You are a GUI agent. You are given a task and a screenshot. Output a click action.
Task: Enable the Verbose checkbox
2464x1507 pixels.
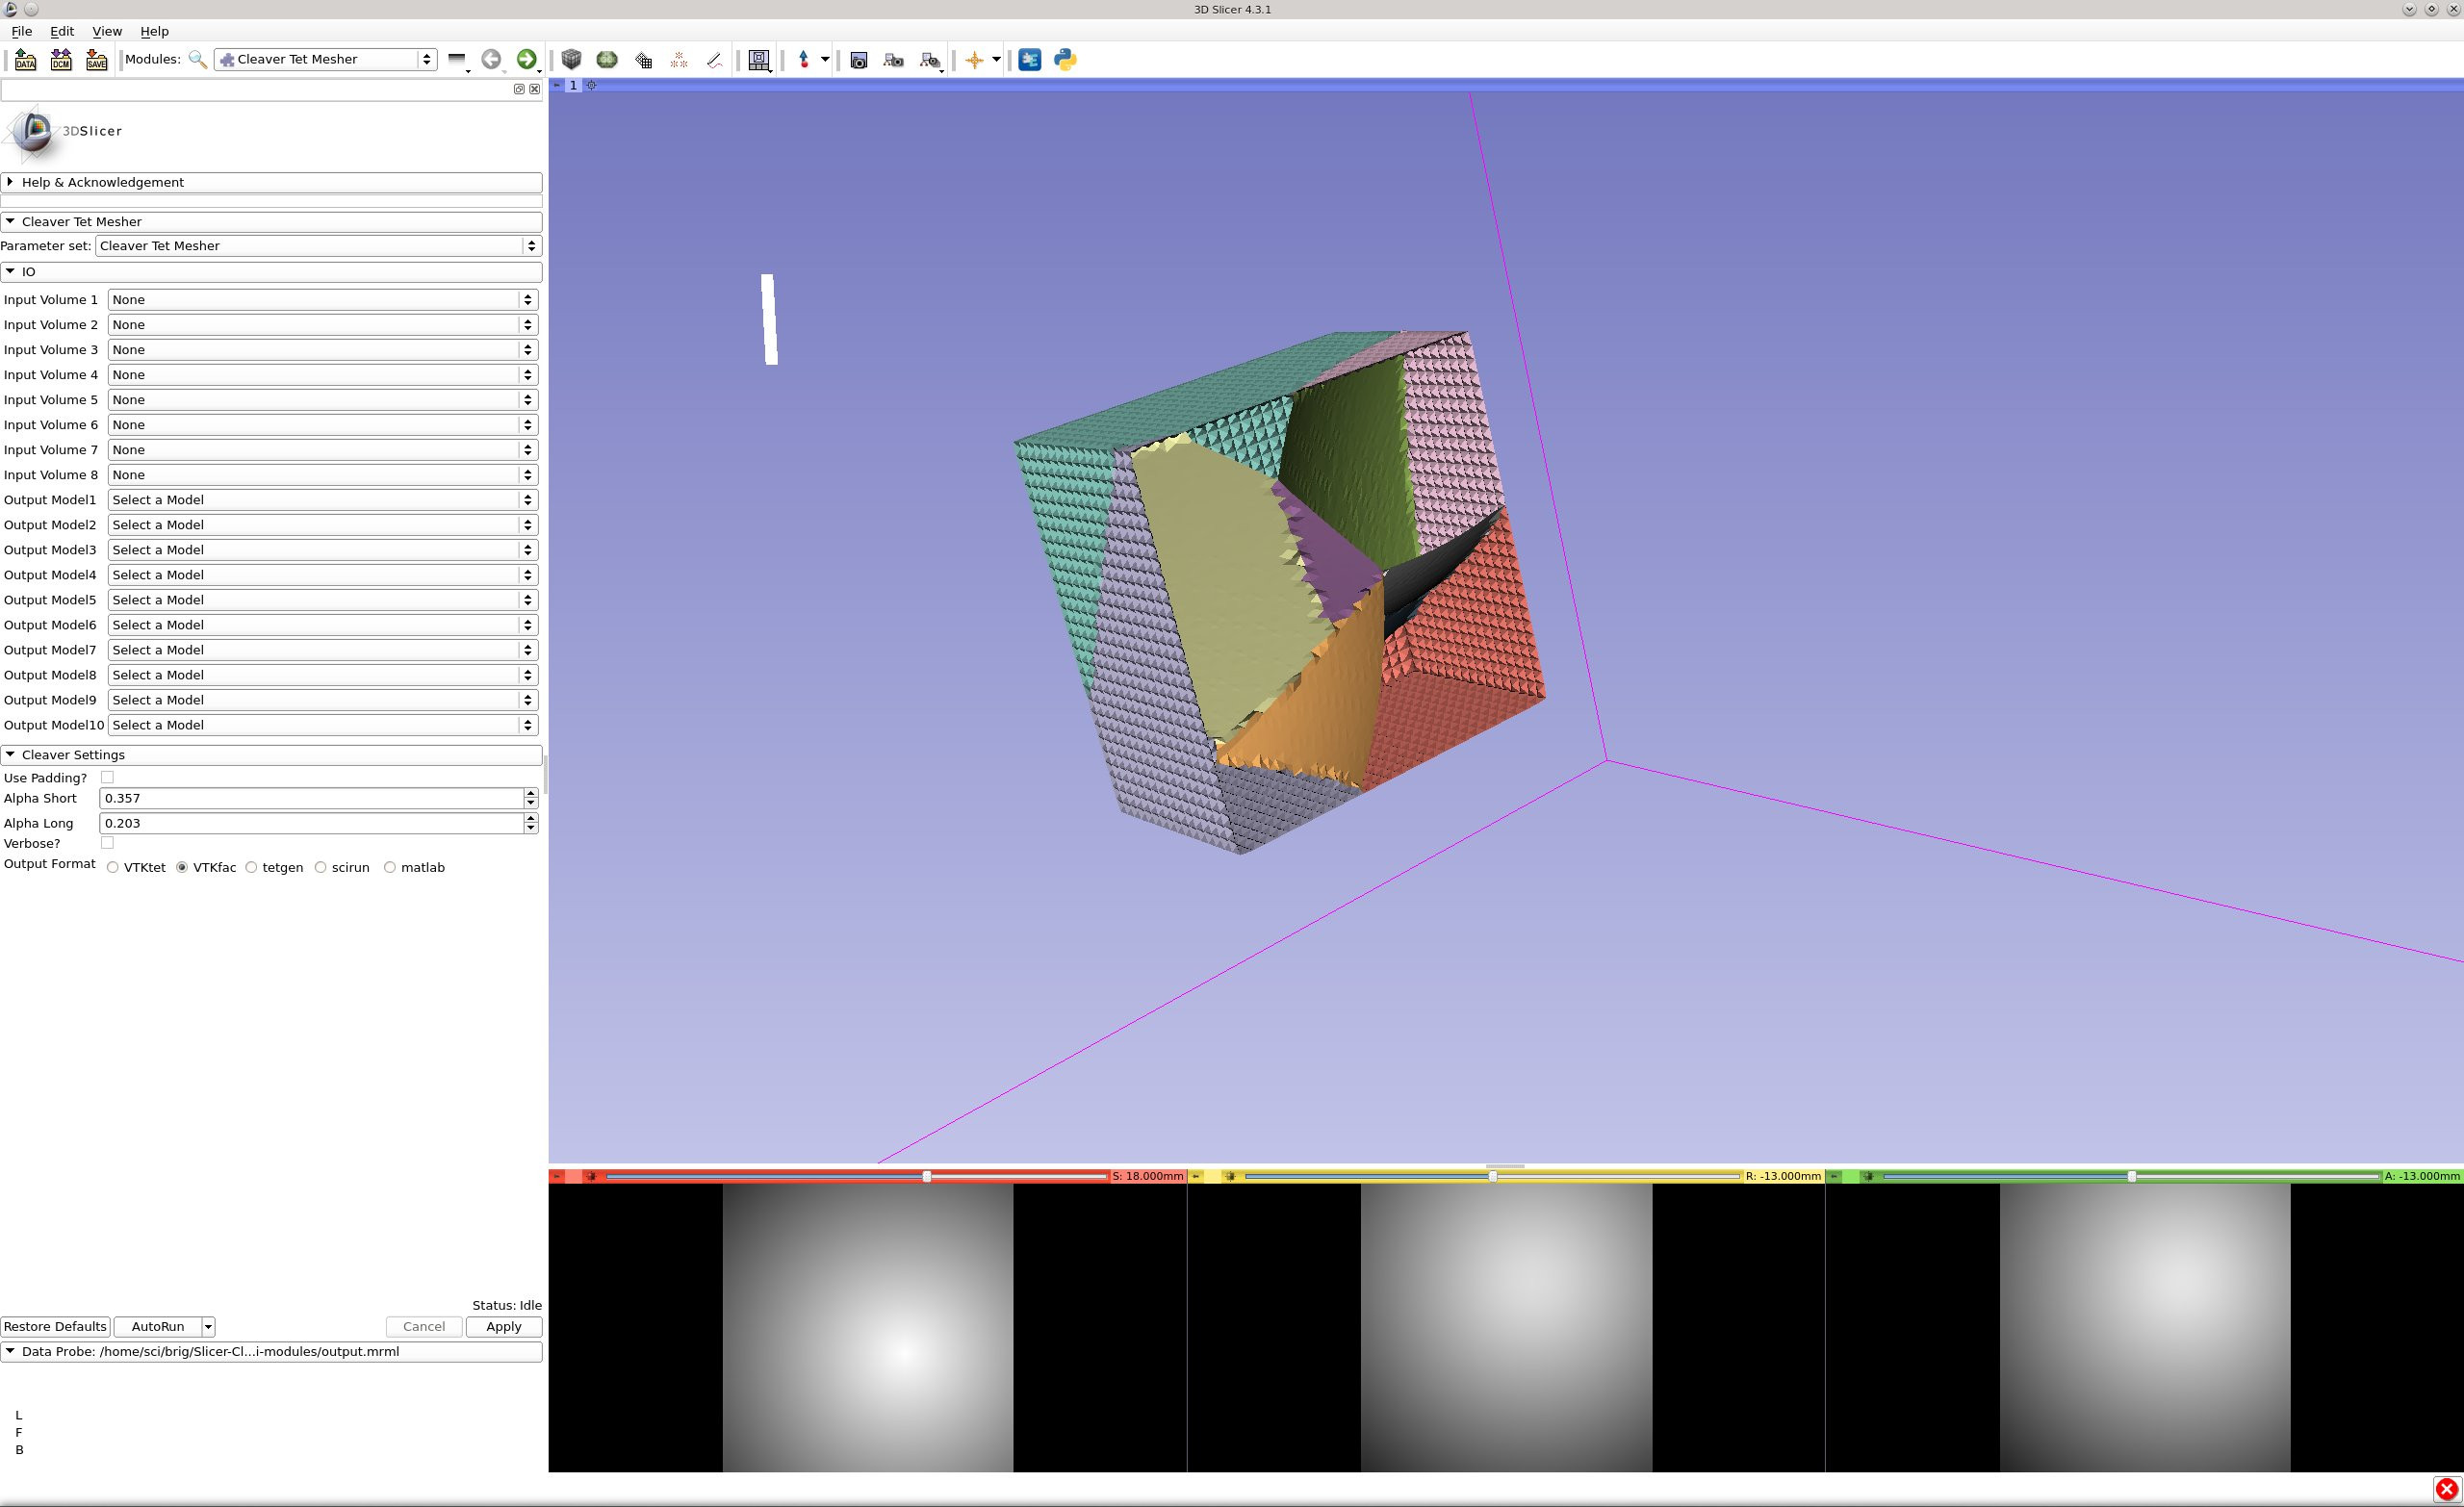[108, 843]
